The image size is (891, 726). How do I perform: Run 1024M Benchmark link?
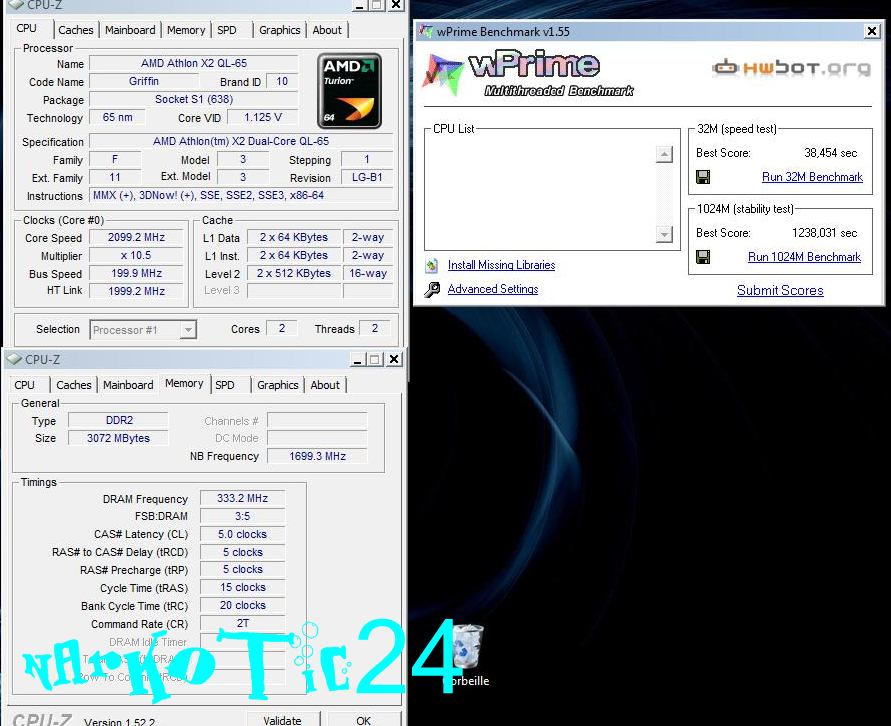804,257
